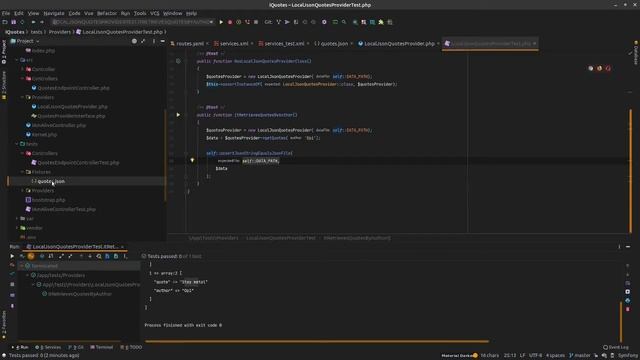Image resolution: width=640 pixels, height=360 pixels.
Task: Select bootstrap.php in project tree
Action: (48, 200)
